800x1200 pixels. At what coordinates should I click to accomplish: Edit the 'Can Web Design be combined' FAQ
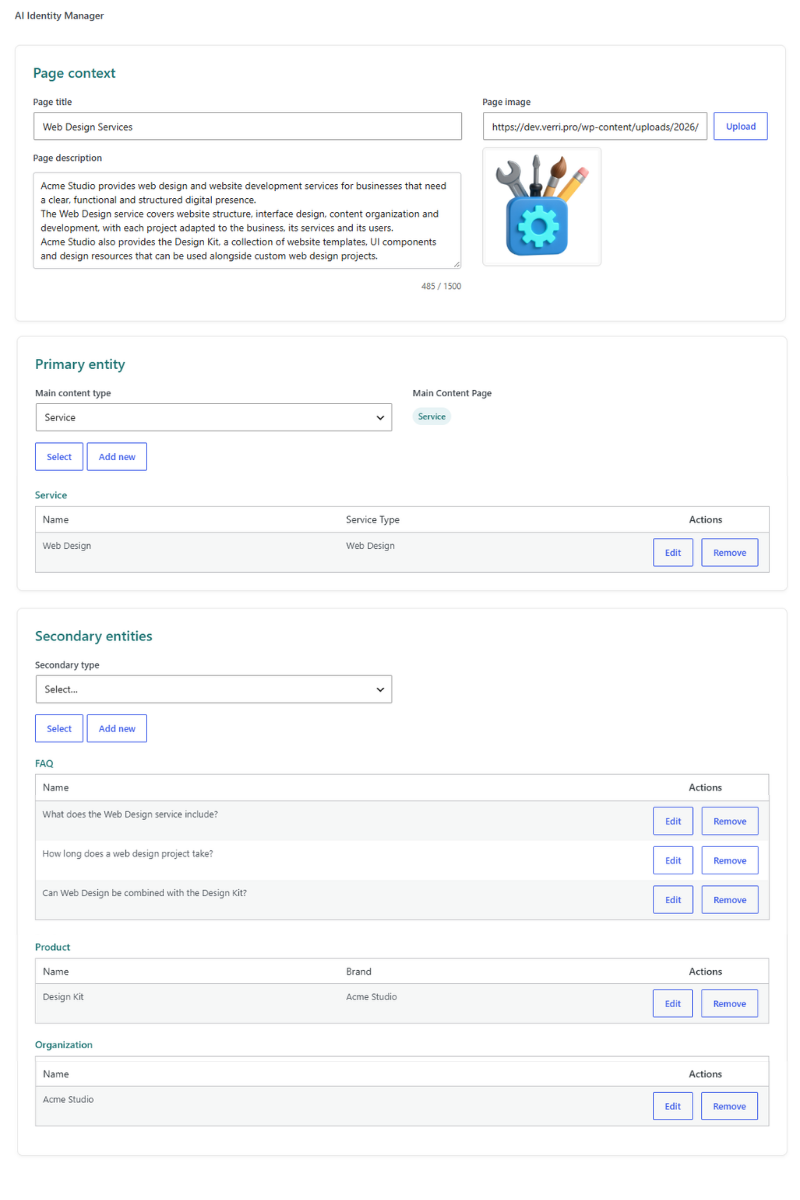click(673, 899)
